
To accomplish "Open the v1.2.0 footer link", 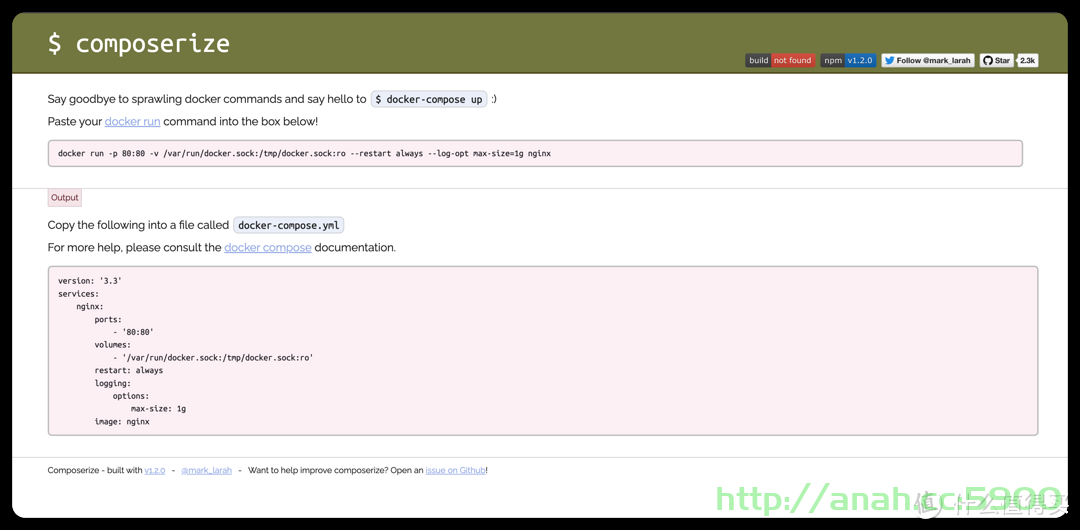I will (155, 470).
